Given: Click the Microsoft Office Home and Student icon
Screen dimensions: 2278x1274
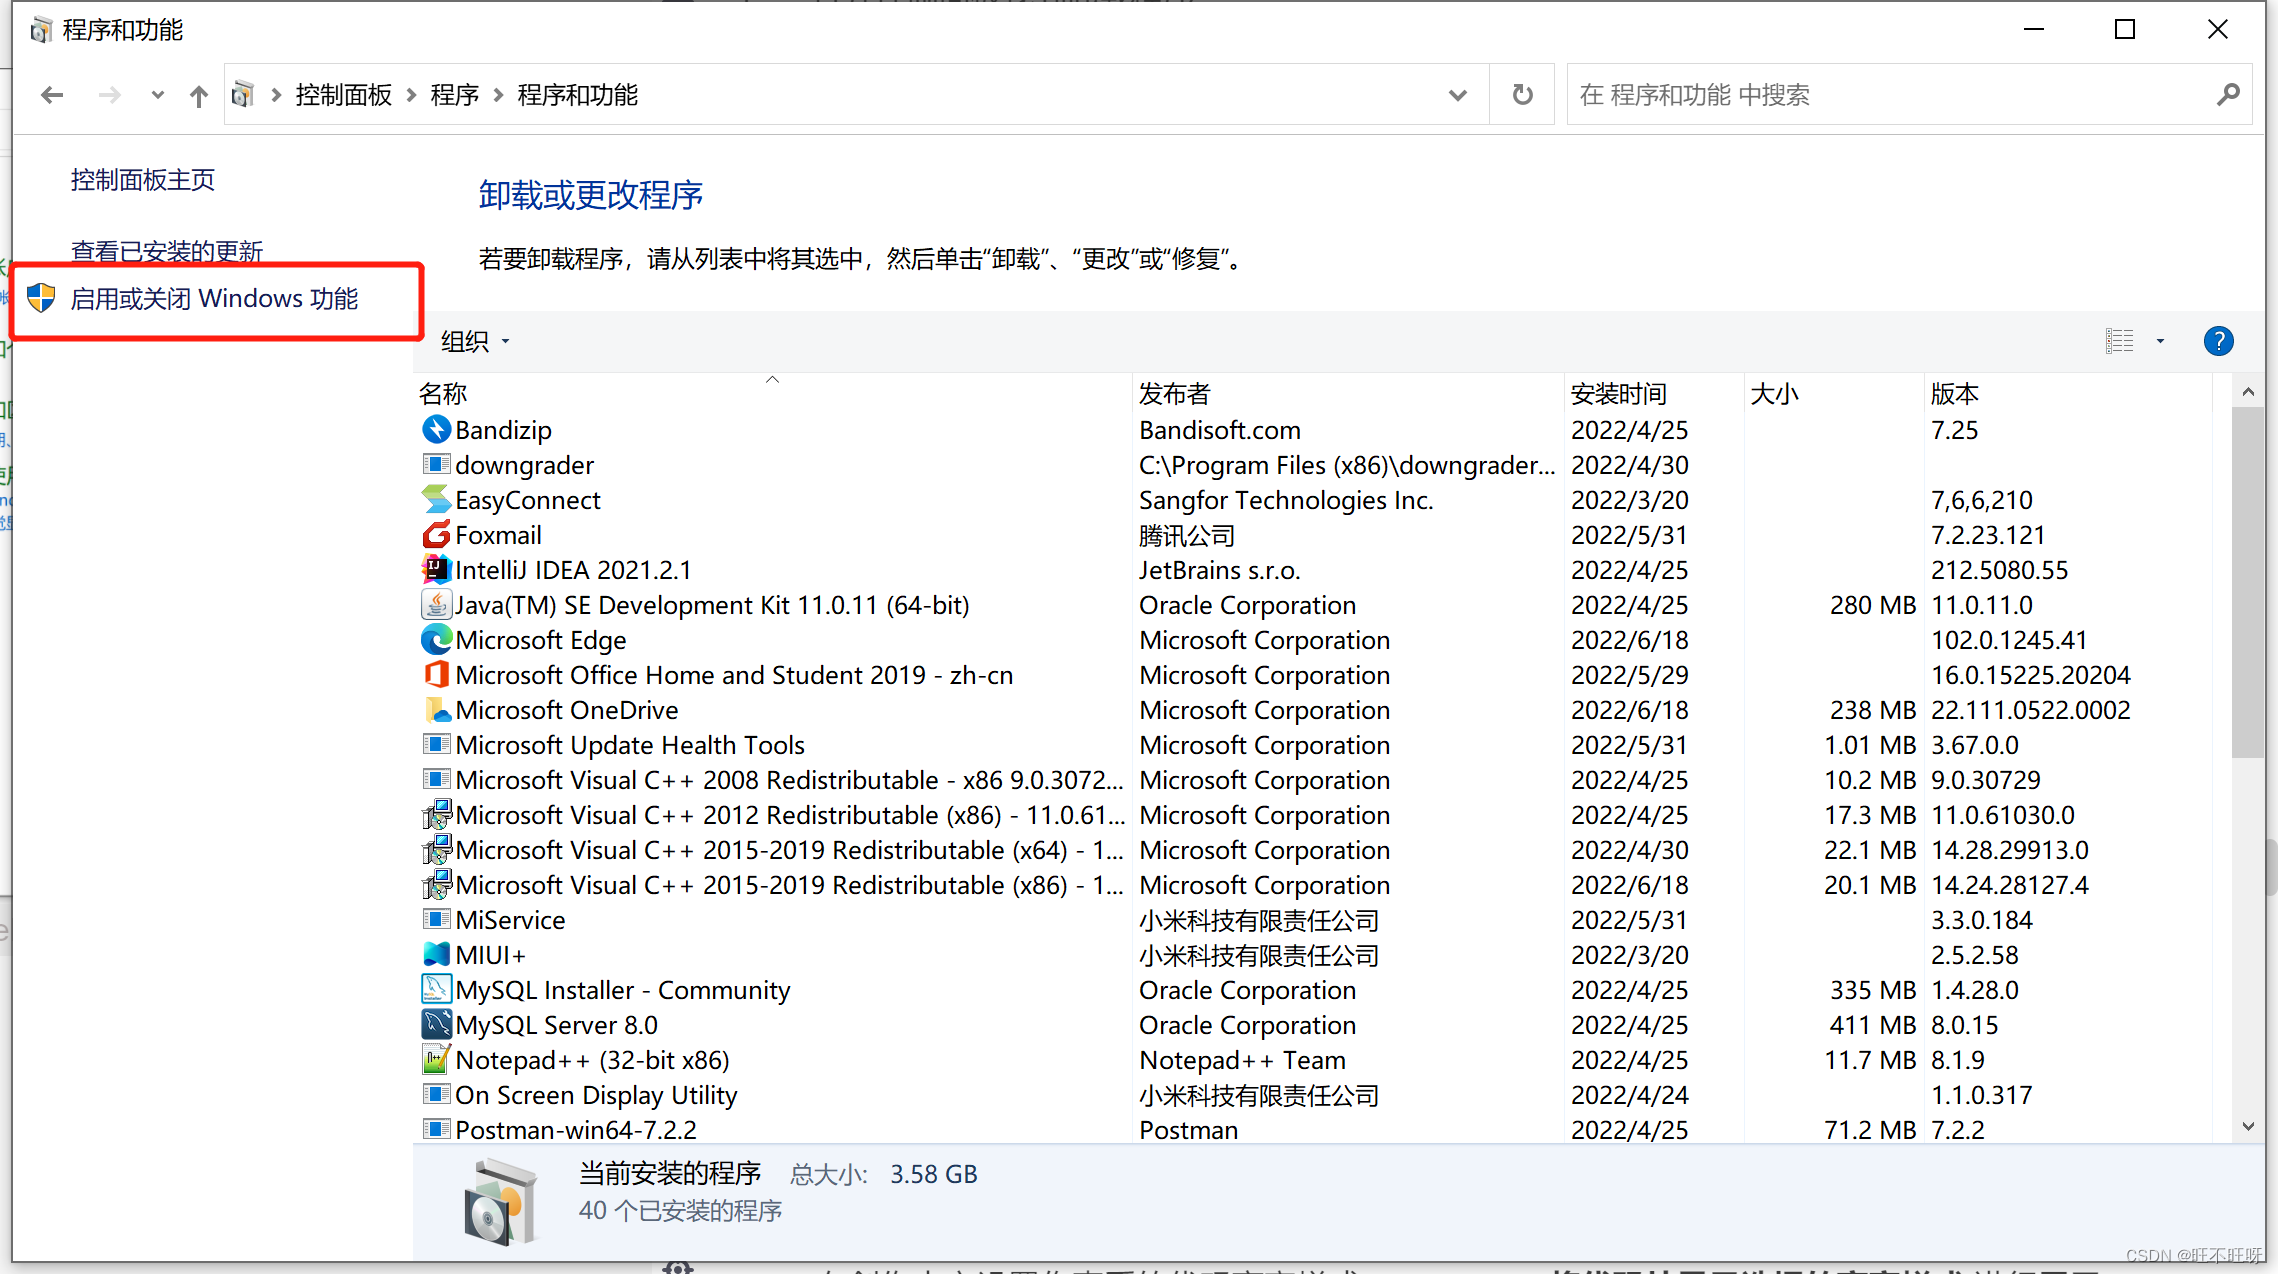Looking at the screenshot, I should 436,675.
